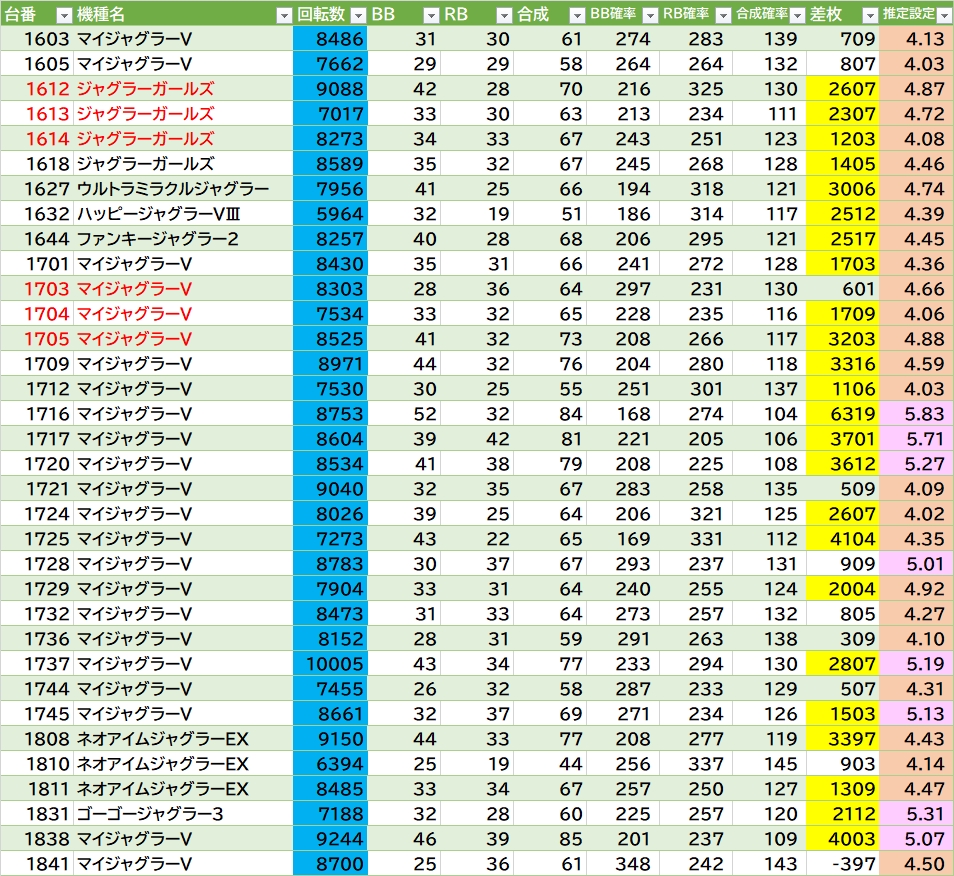Viewport: 954px width, 876px height.
Task: Select 回転数 cell 9040 in row 1721
Action: coord(330,488)
